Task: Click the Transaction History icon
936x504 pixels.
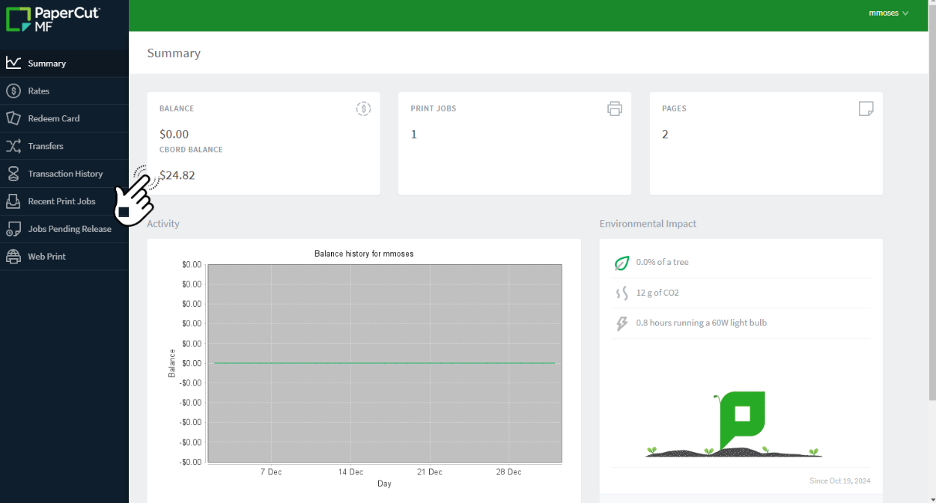Action: [13, 174]
